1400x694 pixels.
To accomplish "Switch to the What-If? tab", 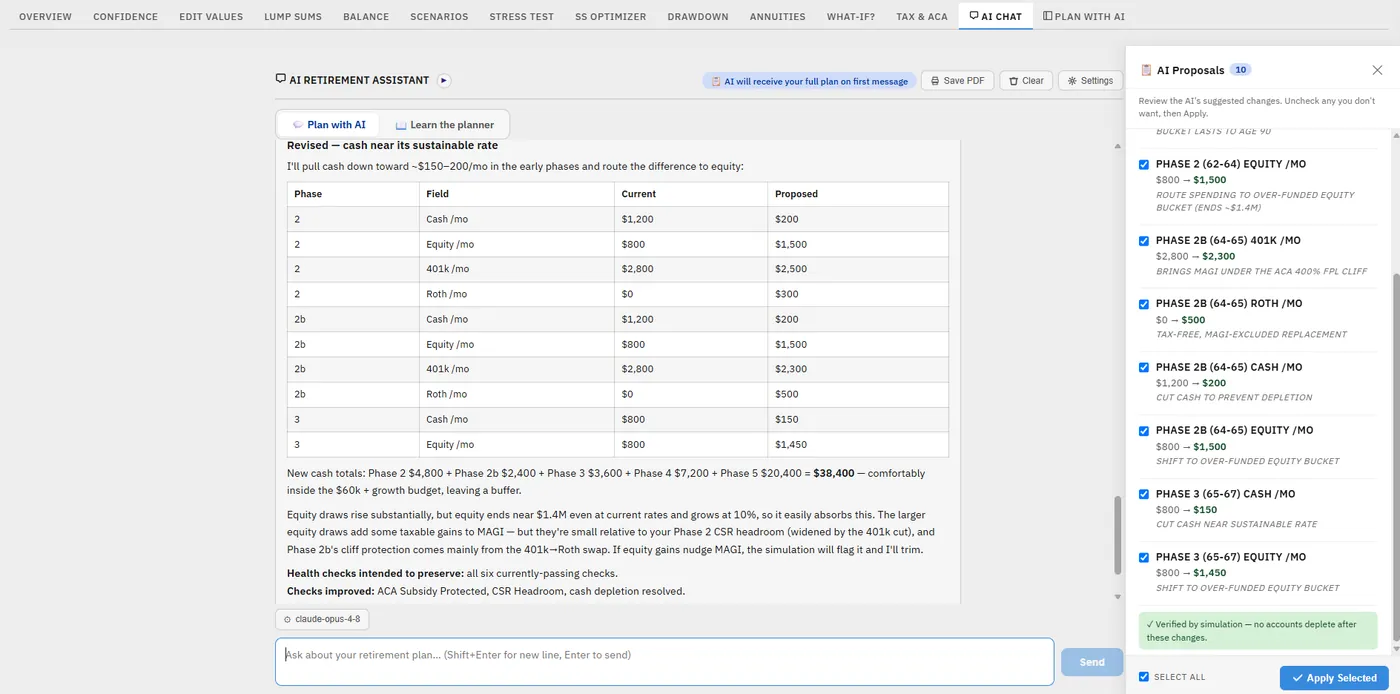I will [x=850, y=16].
